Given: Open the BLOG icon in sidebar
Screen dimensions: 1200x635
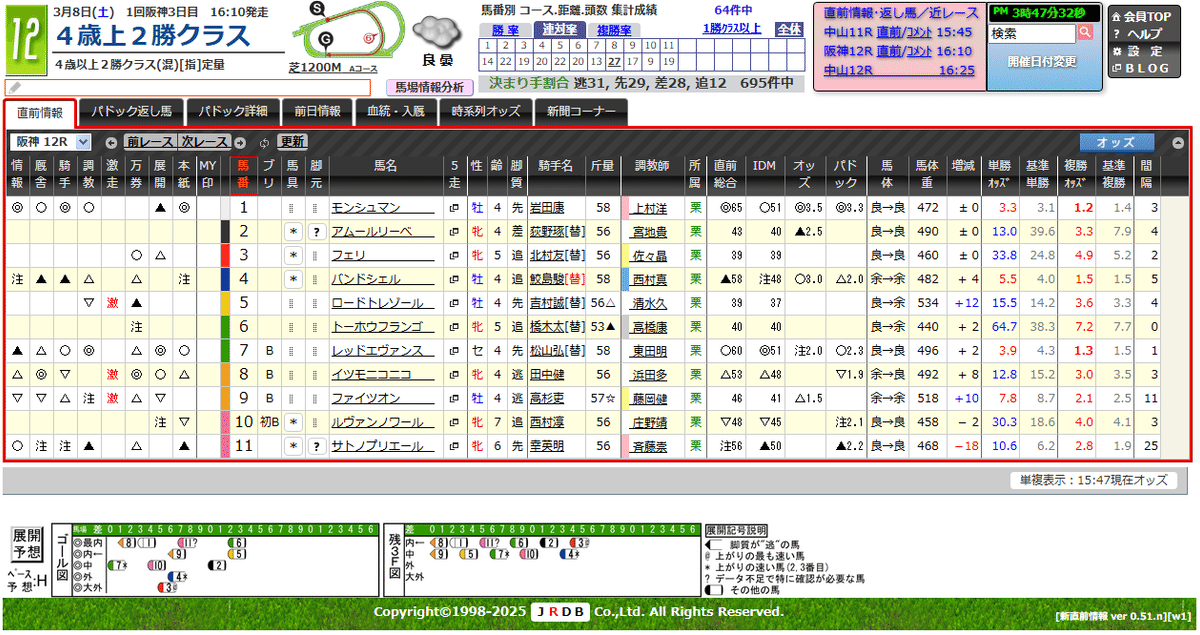Looking at the screenshot, I should pos(1117,68).
